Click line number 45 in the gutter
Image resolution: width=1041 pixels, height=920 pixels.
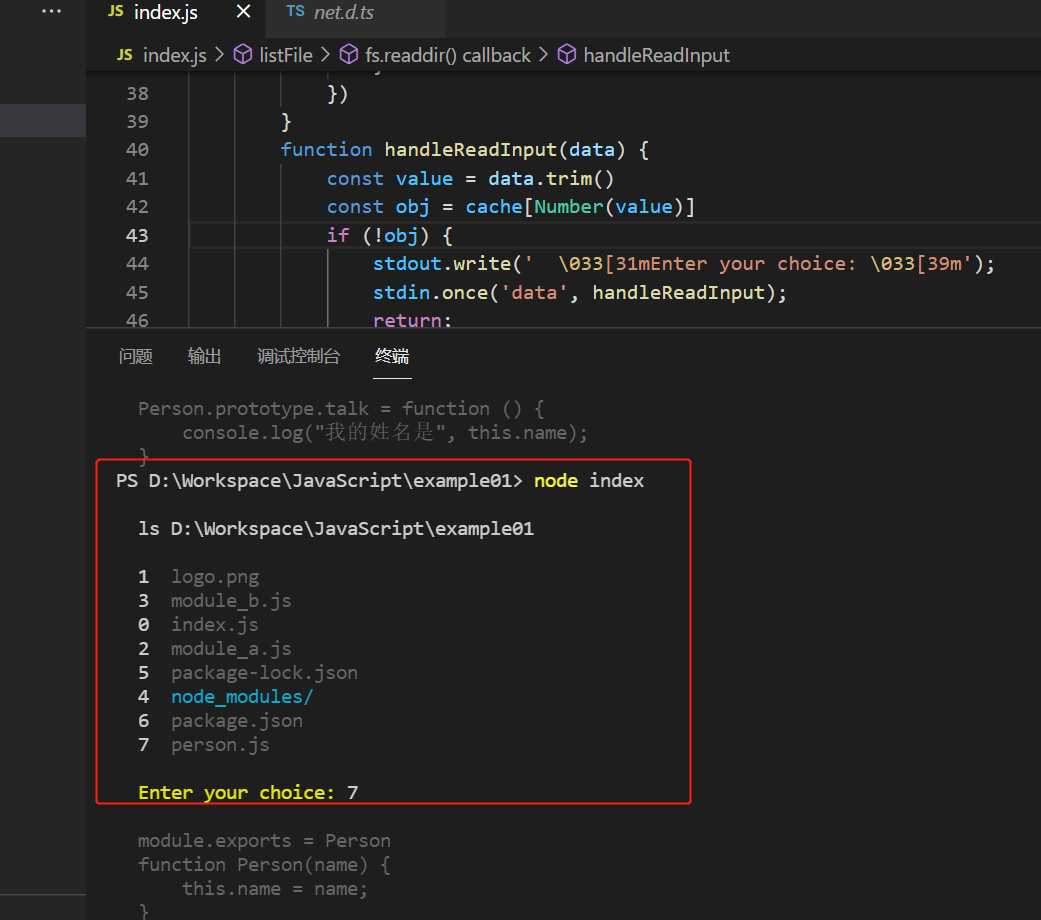(137, 293)
